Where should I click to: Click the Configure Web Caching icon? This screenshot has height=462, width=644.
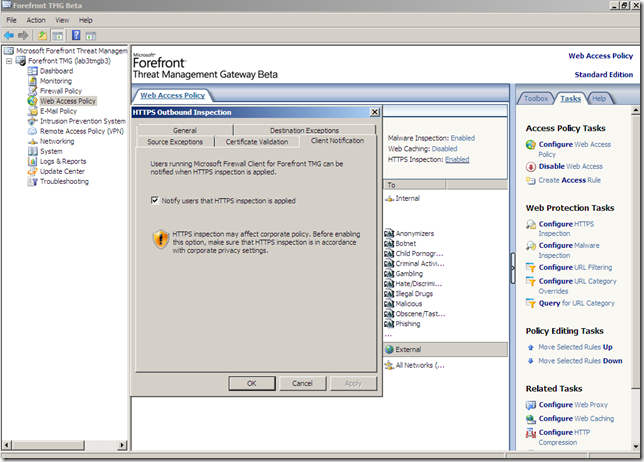(531, 419)
